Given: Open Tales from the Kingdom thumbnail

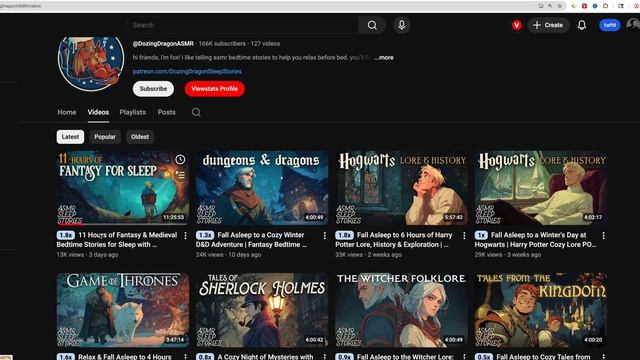Looking at the screenshot, I should [x=541, y=310].
